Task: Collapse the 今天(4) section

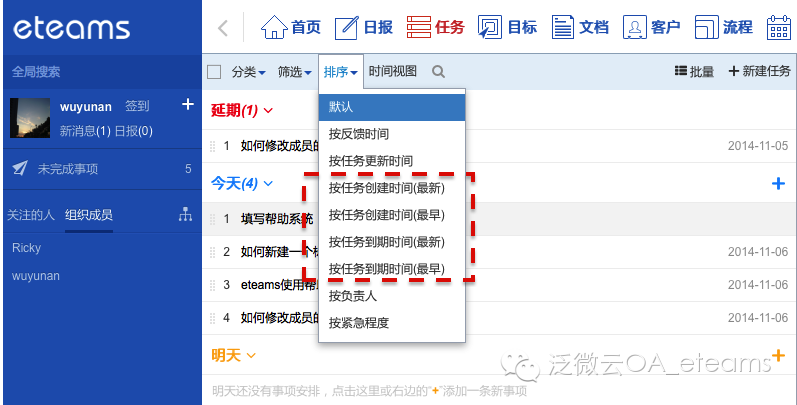Action: coord(242,183)
